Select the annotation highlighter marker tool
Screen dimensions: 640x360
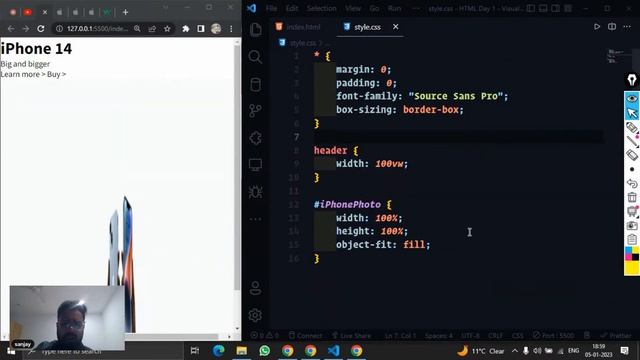click(x=632, y=127)
